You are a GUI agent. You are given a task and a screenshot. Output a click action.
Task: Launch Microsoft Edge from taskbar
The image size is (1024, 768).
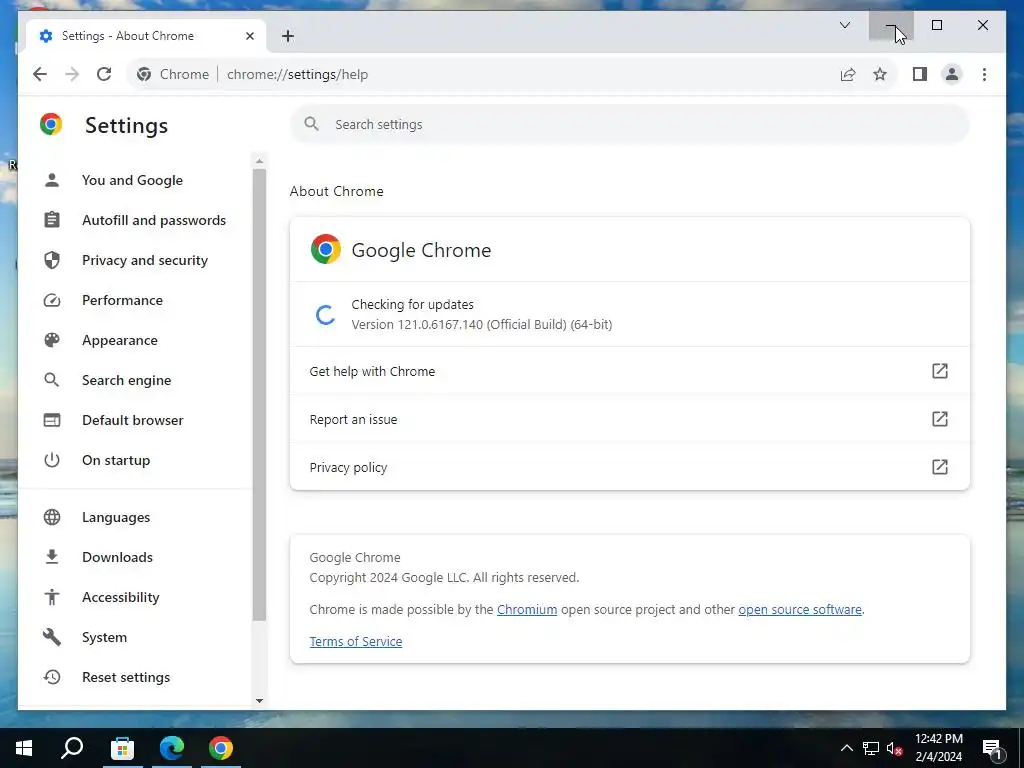coord(172,748)
